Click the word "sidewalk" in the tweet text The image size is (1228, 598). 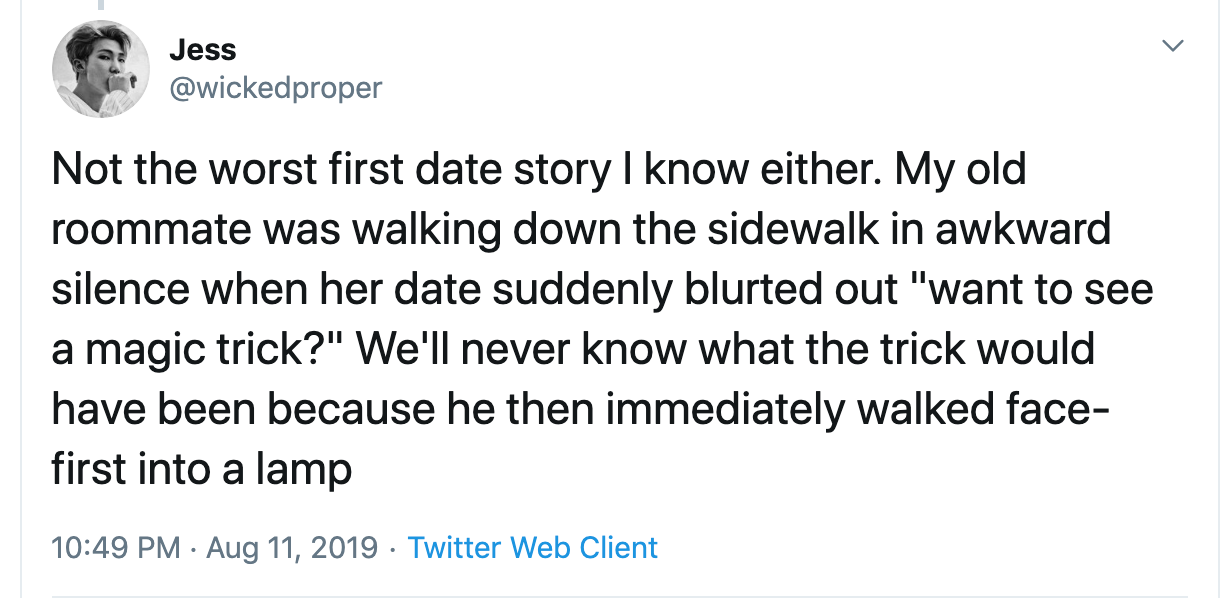770,229
